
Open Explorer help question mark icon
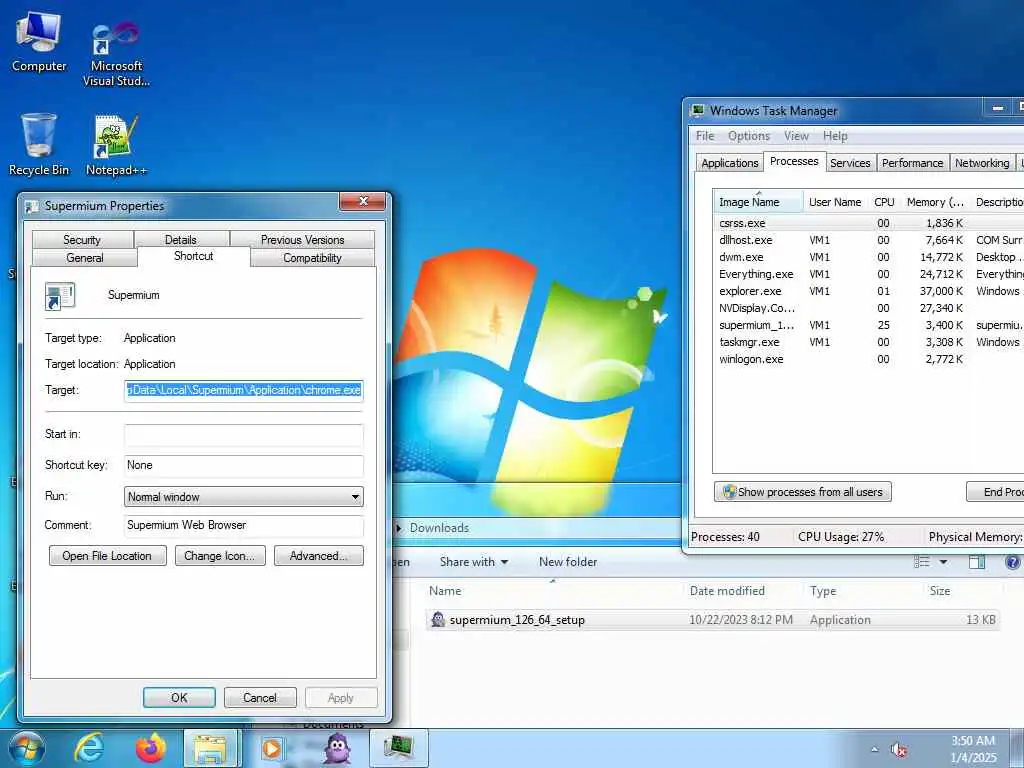[1012, 562]
